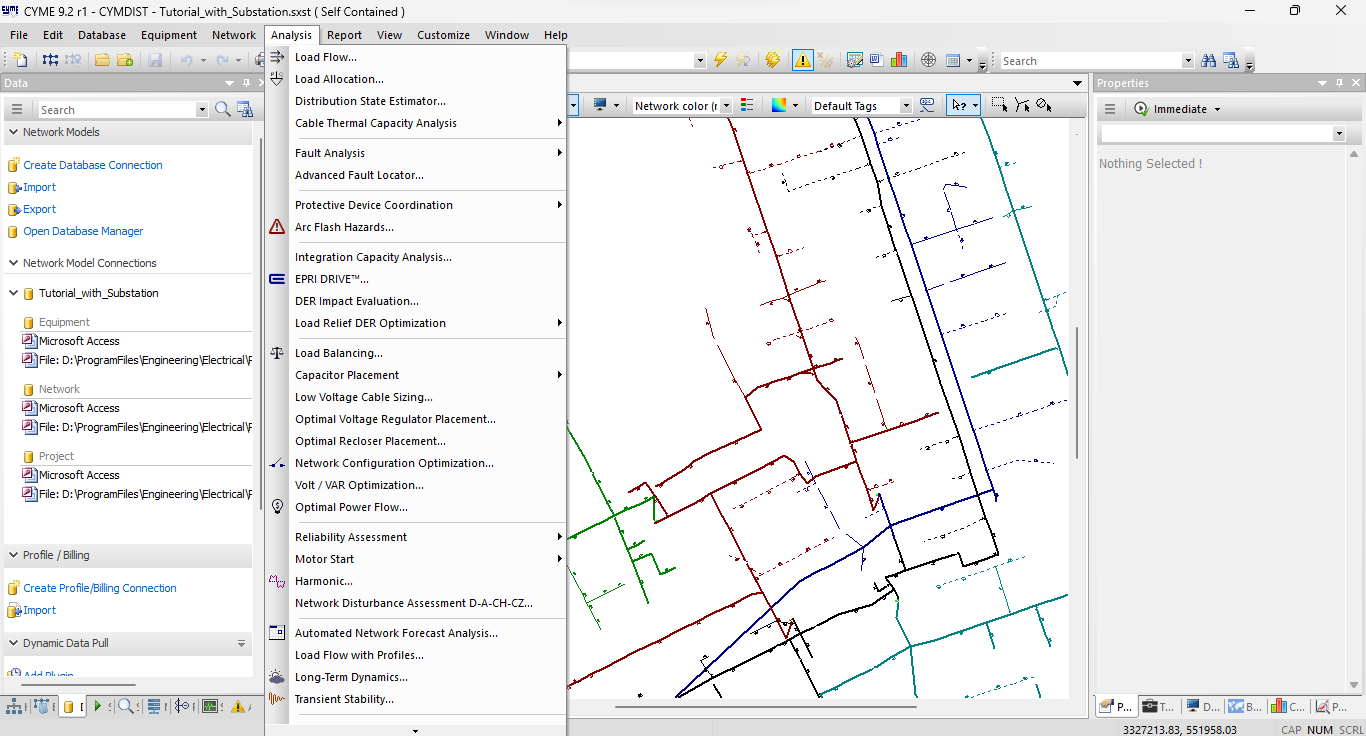Click Export link under Network Models
The height and width of the screenshot is (736, 1366).
coord(40,209)
